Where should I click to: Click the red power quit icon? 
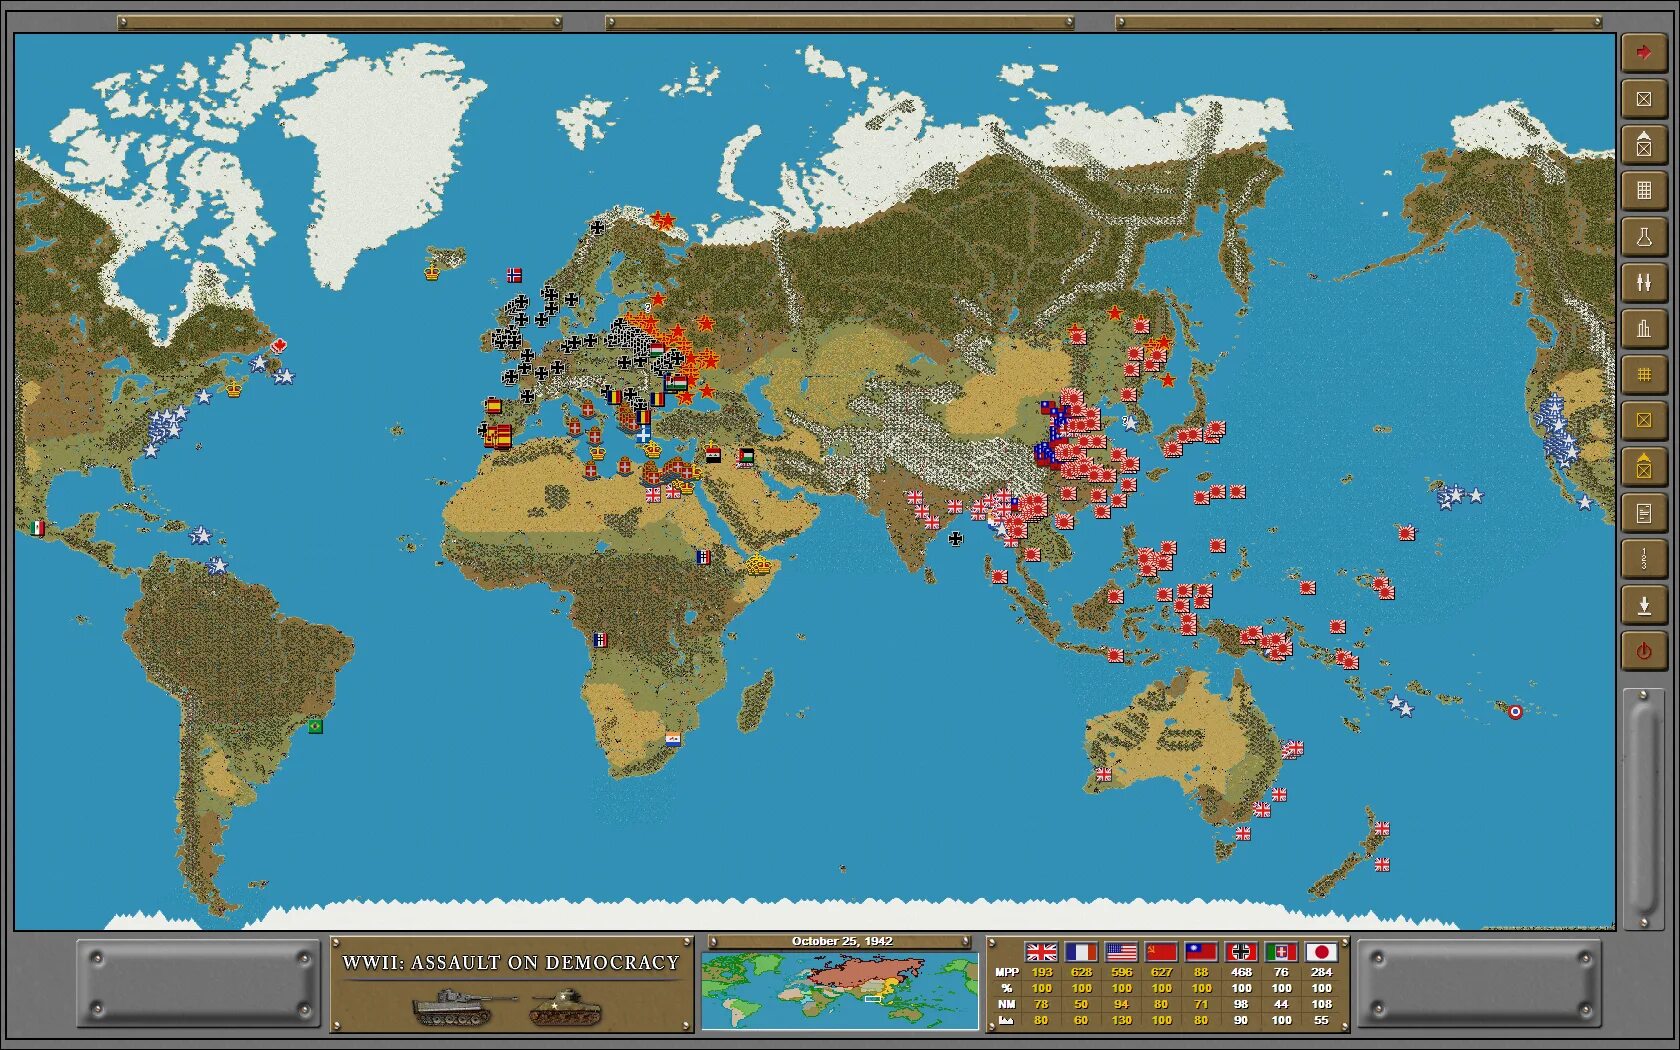1643,651
